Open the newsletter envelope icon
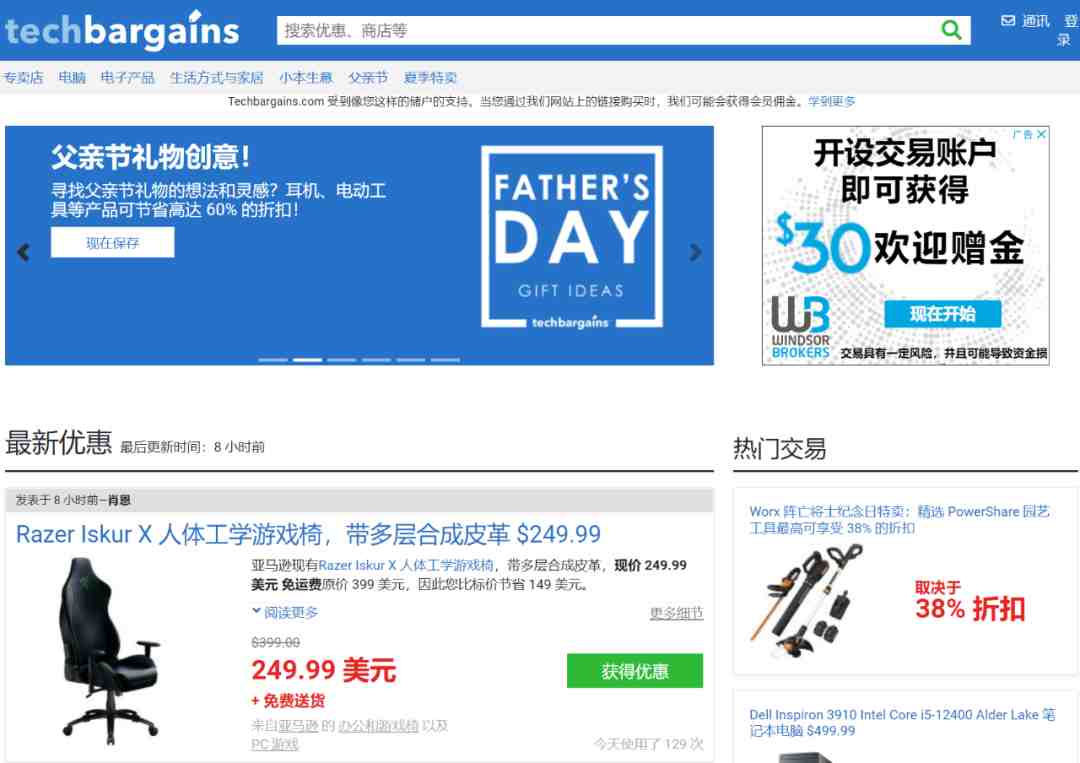The width and height of the screenshot is (1080, 763). click(1008, 21)
